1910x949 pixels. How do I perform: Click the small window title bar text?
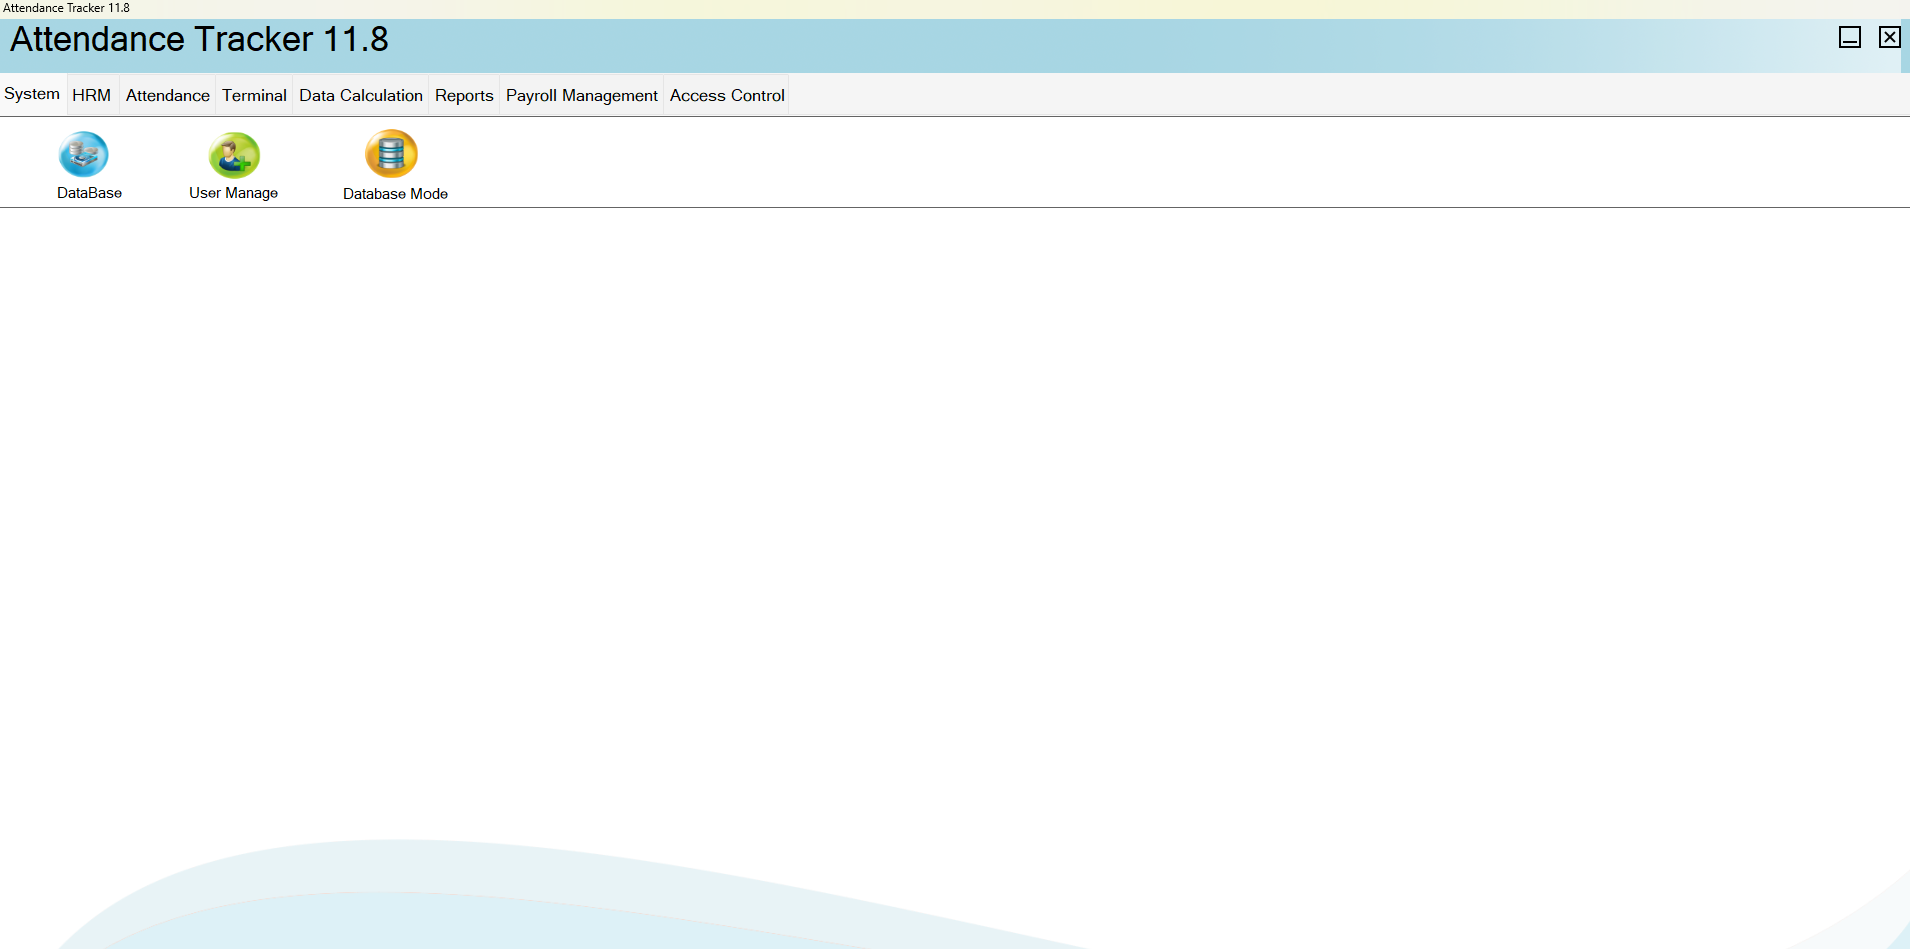(x=66, y=8)
